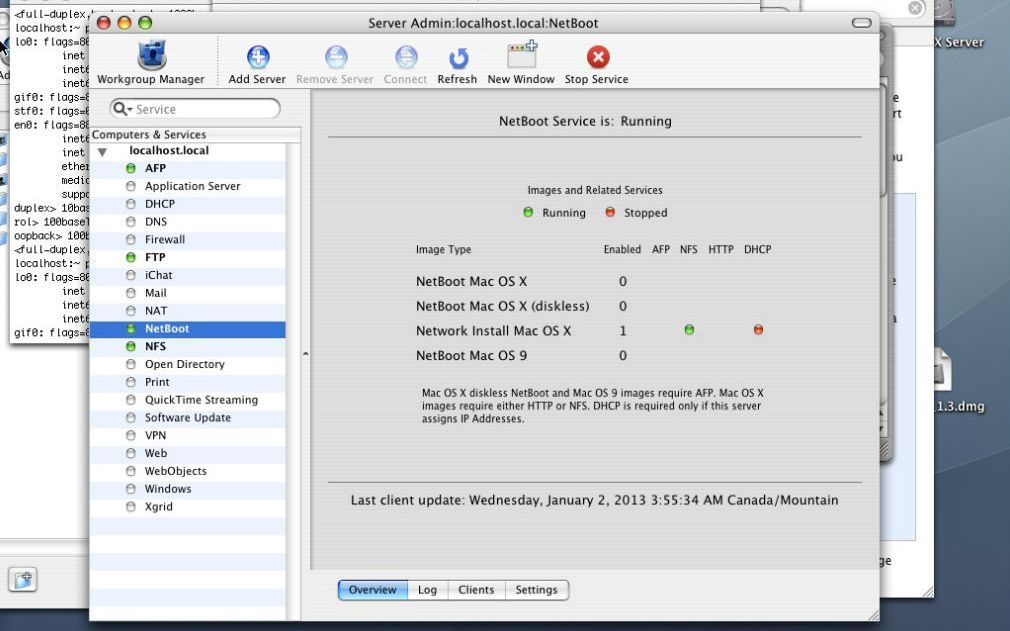
Task: Switch to the Overview tab
Action: click(x=373, y=590)
